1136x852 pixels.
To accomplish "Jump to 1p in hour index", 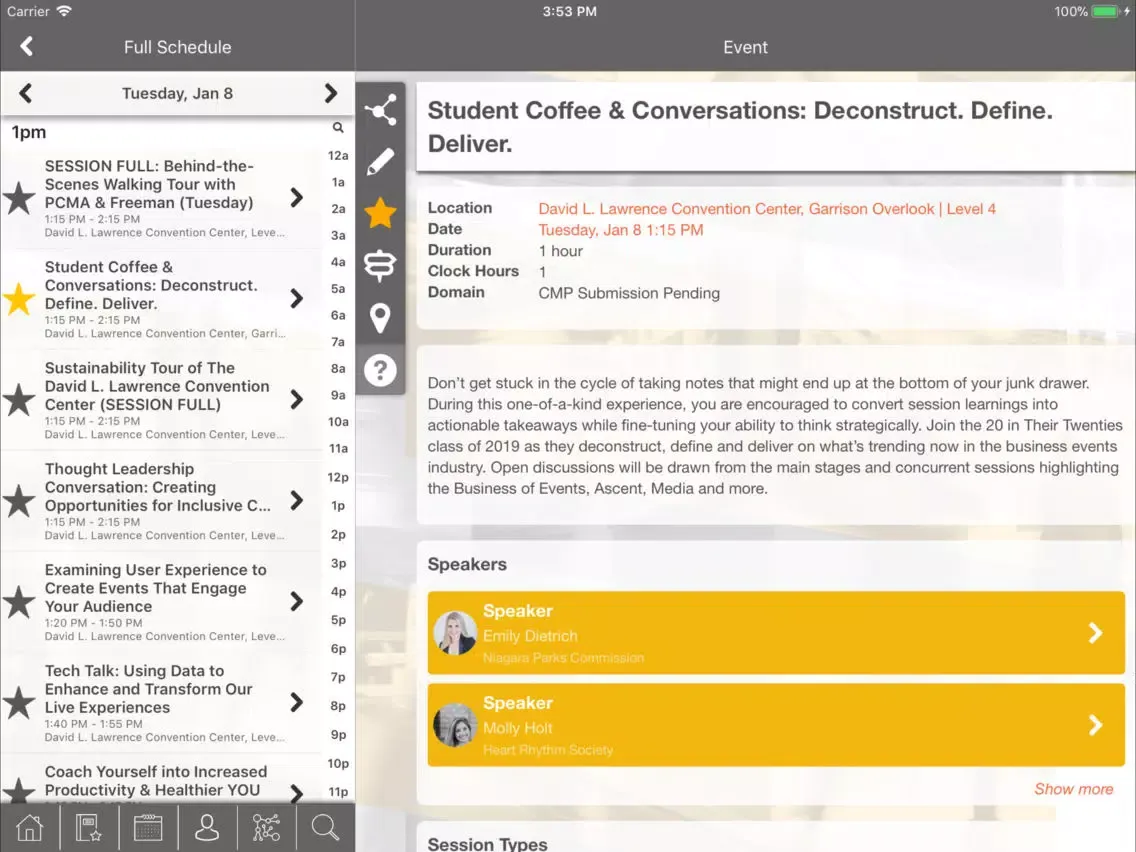I will 338,506.
